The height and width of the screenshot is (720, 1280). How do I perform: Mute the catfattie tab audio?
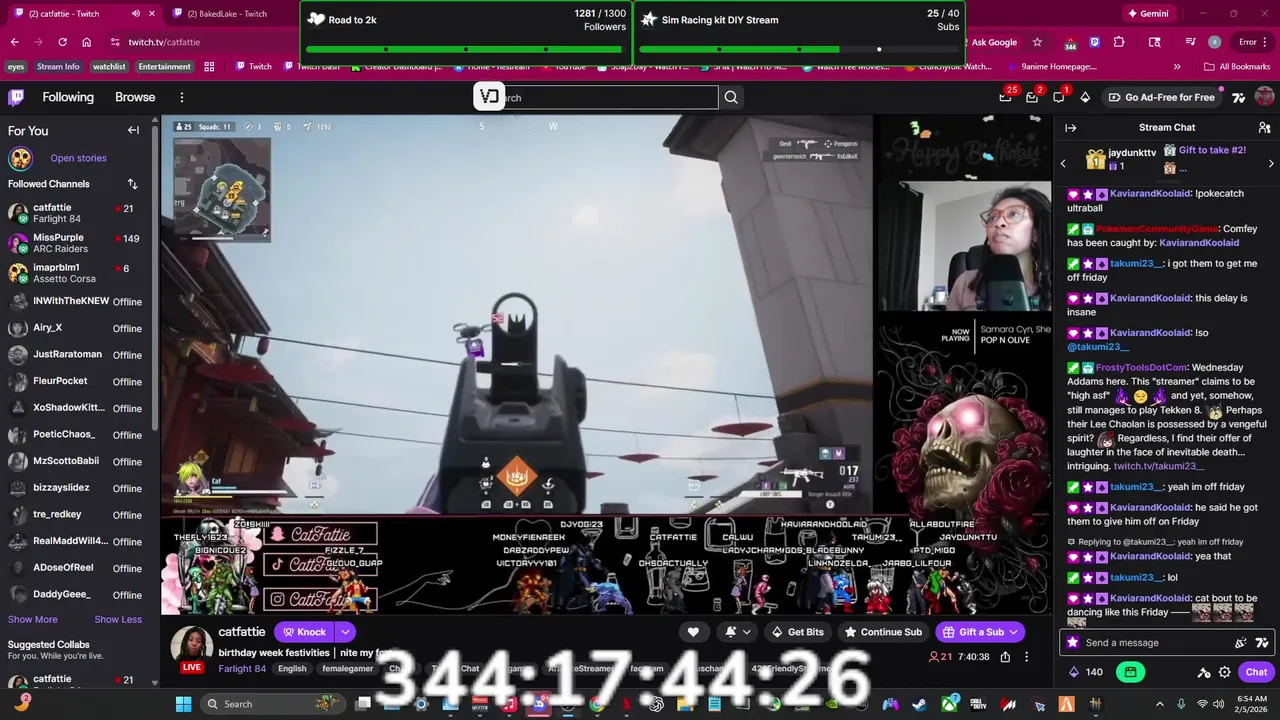(136, 14)
